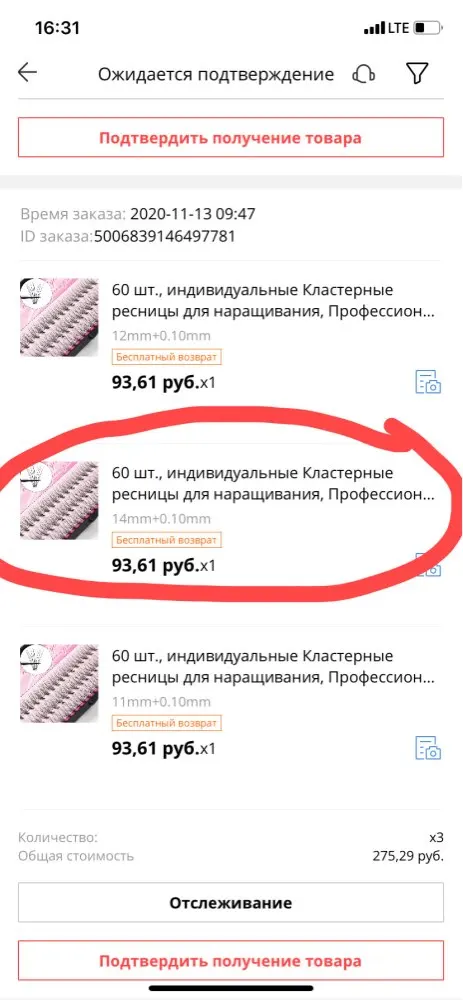Viewport: 463px width, 1000px height.
Task: Open the 12mm product title link
Action: 272,302
